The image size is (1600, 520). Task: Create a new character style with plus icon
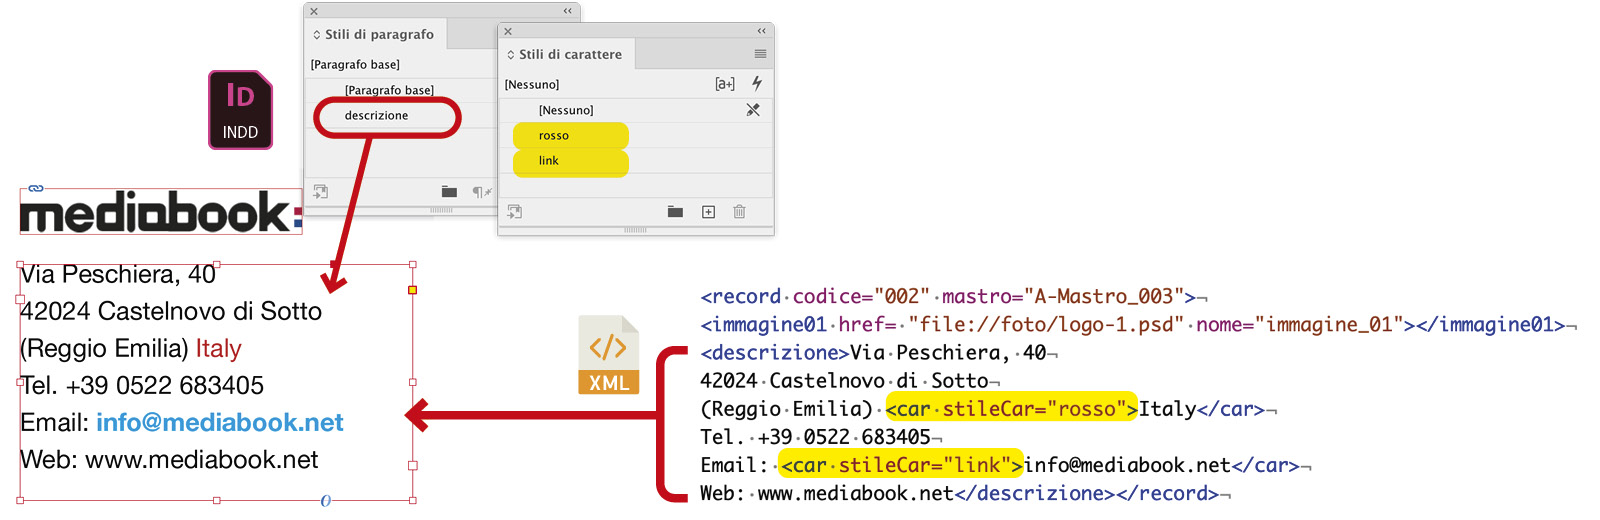708,212
